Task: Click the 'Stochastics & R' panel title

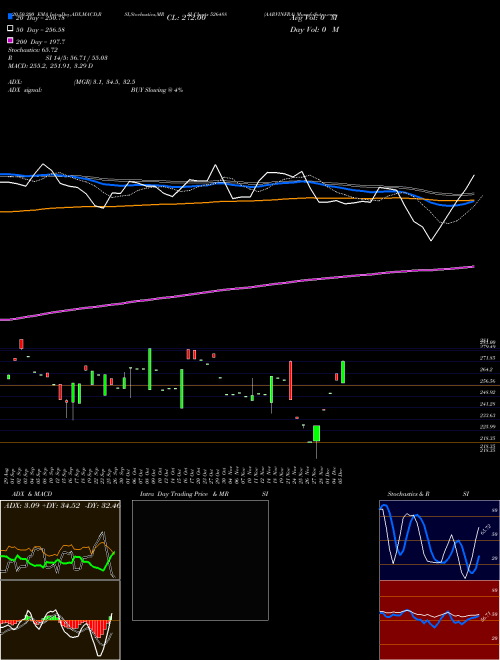Action: pos(408,494)
